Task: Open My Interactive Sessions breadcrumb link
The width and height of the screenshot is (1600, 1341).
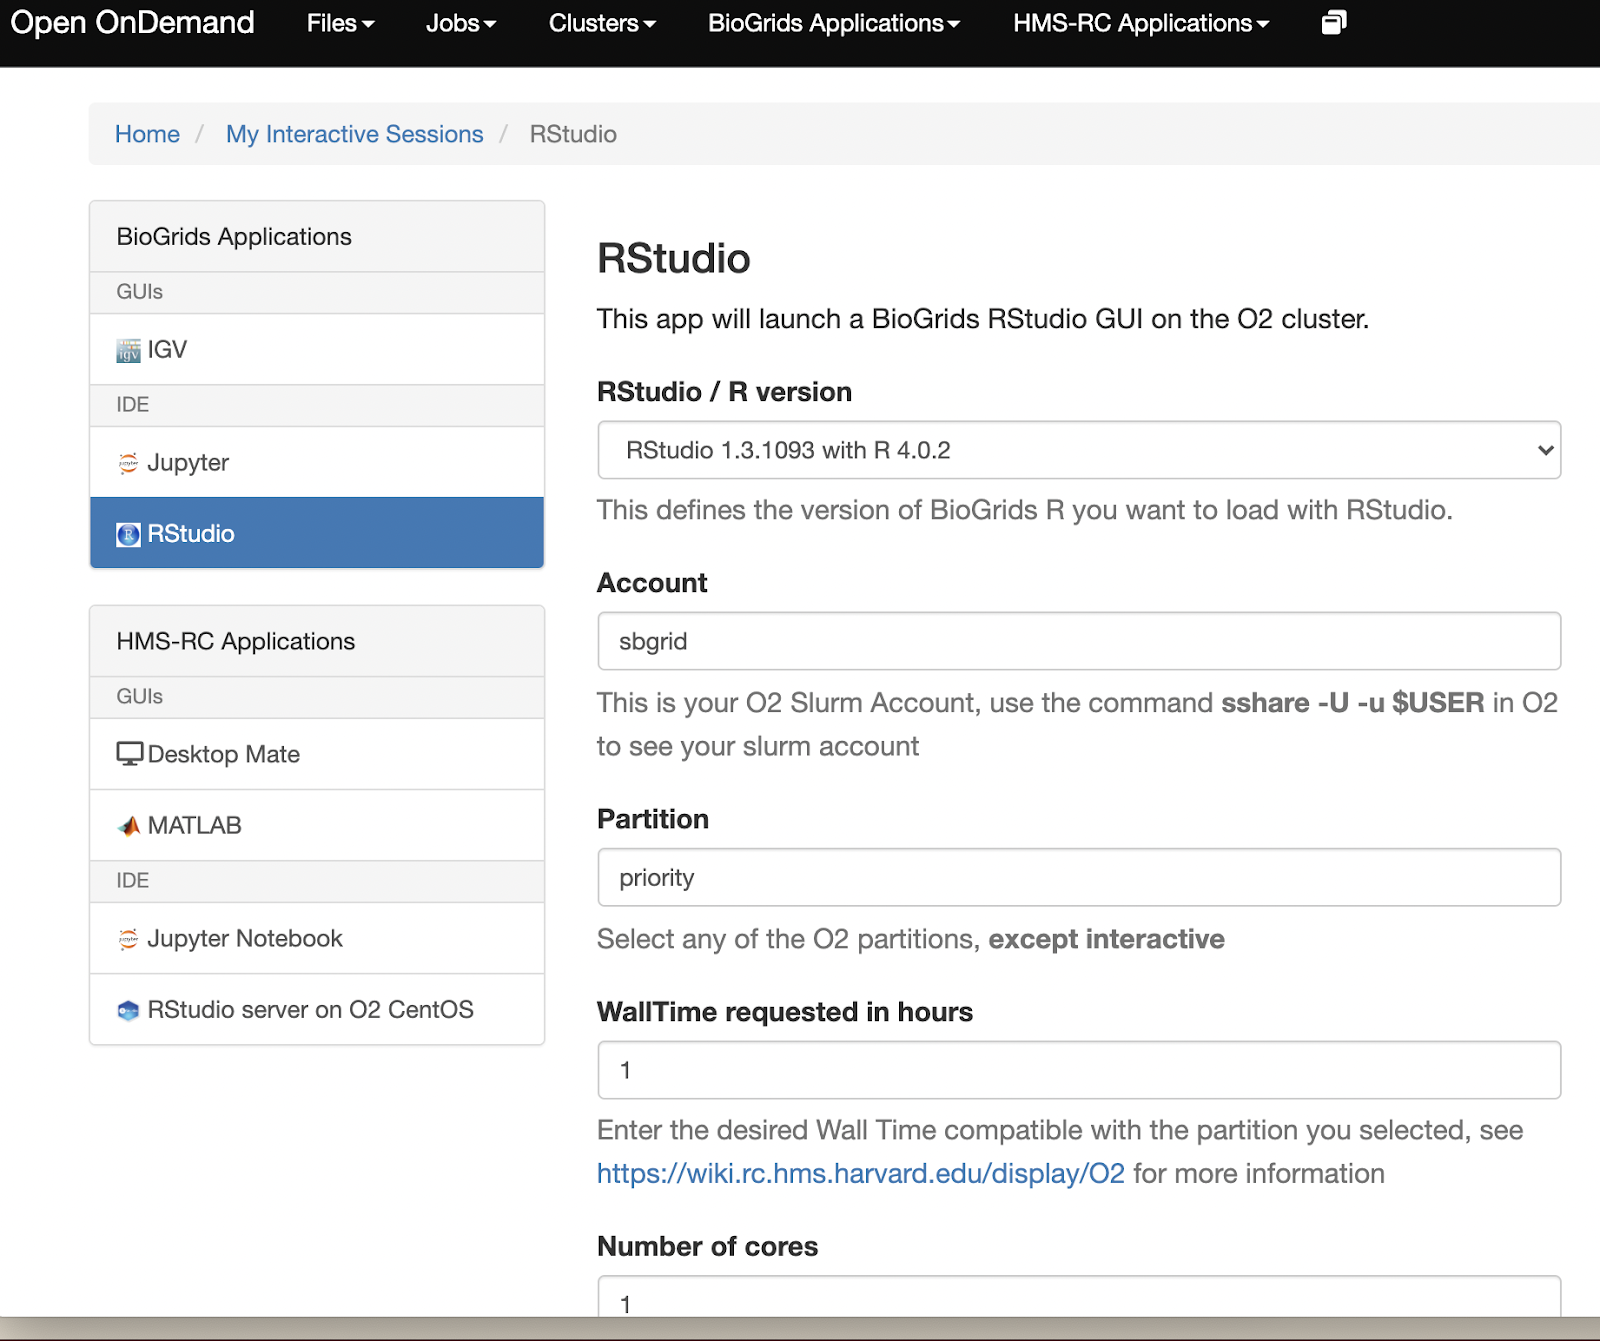Action: pos(355,134)
